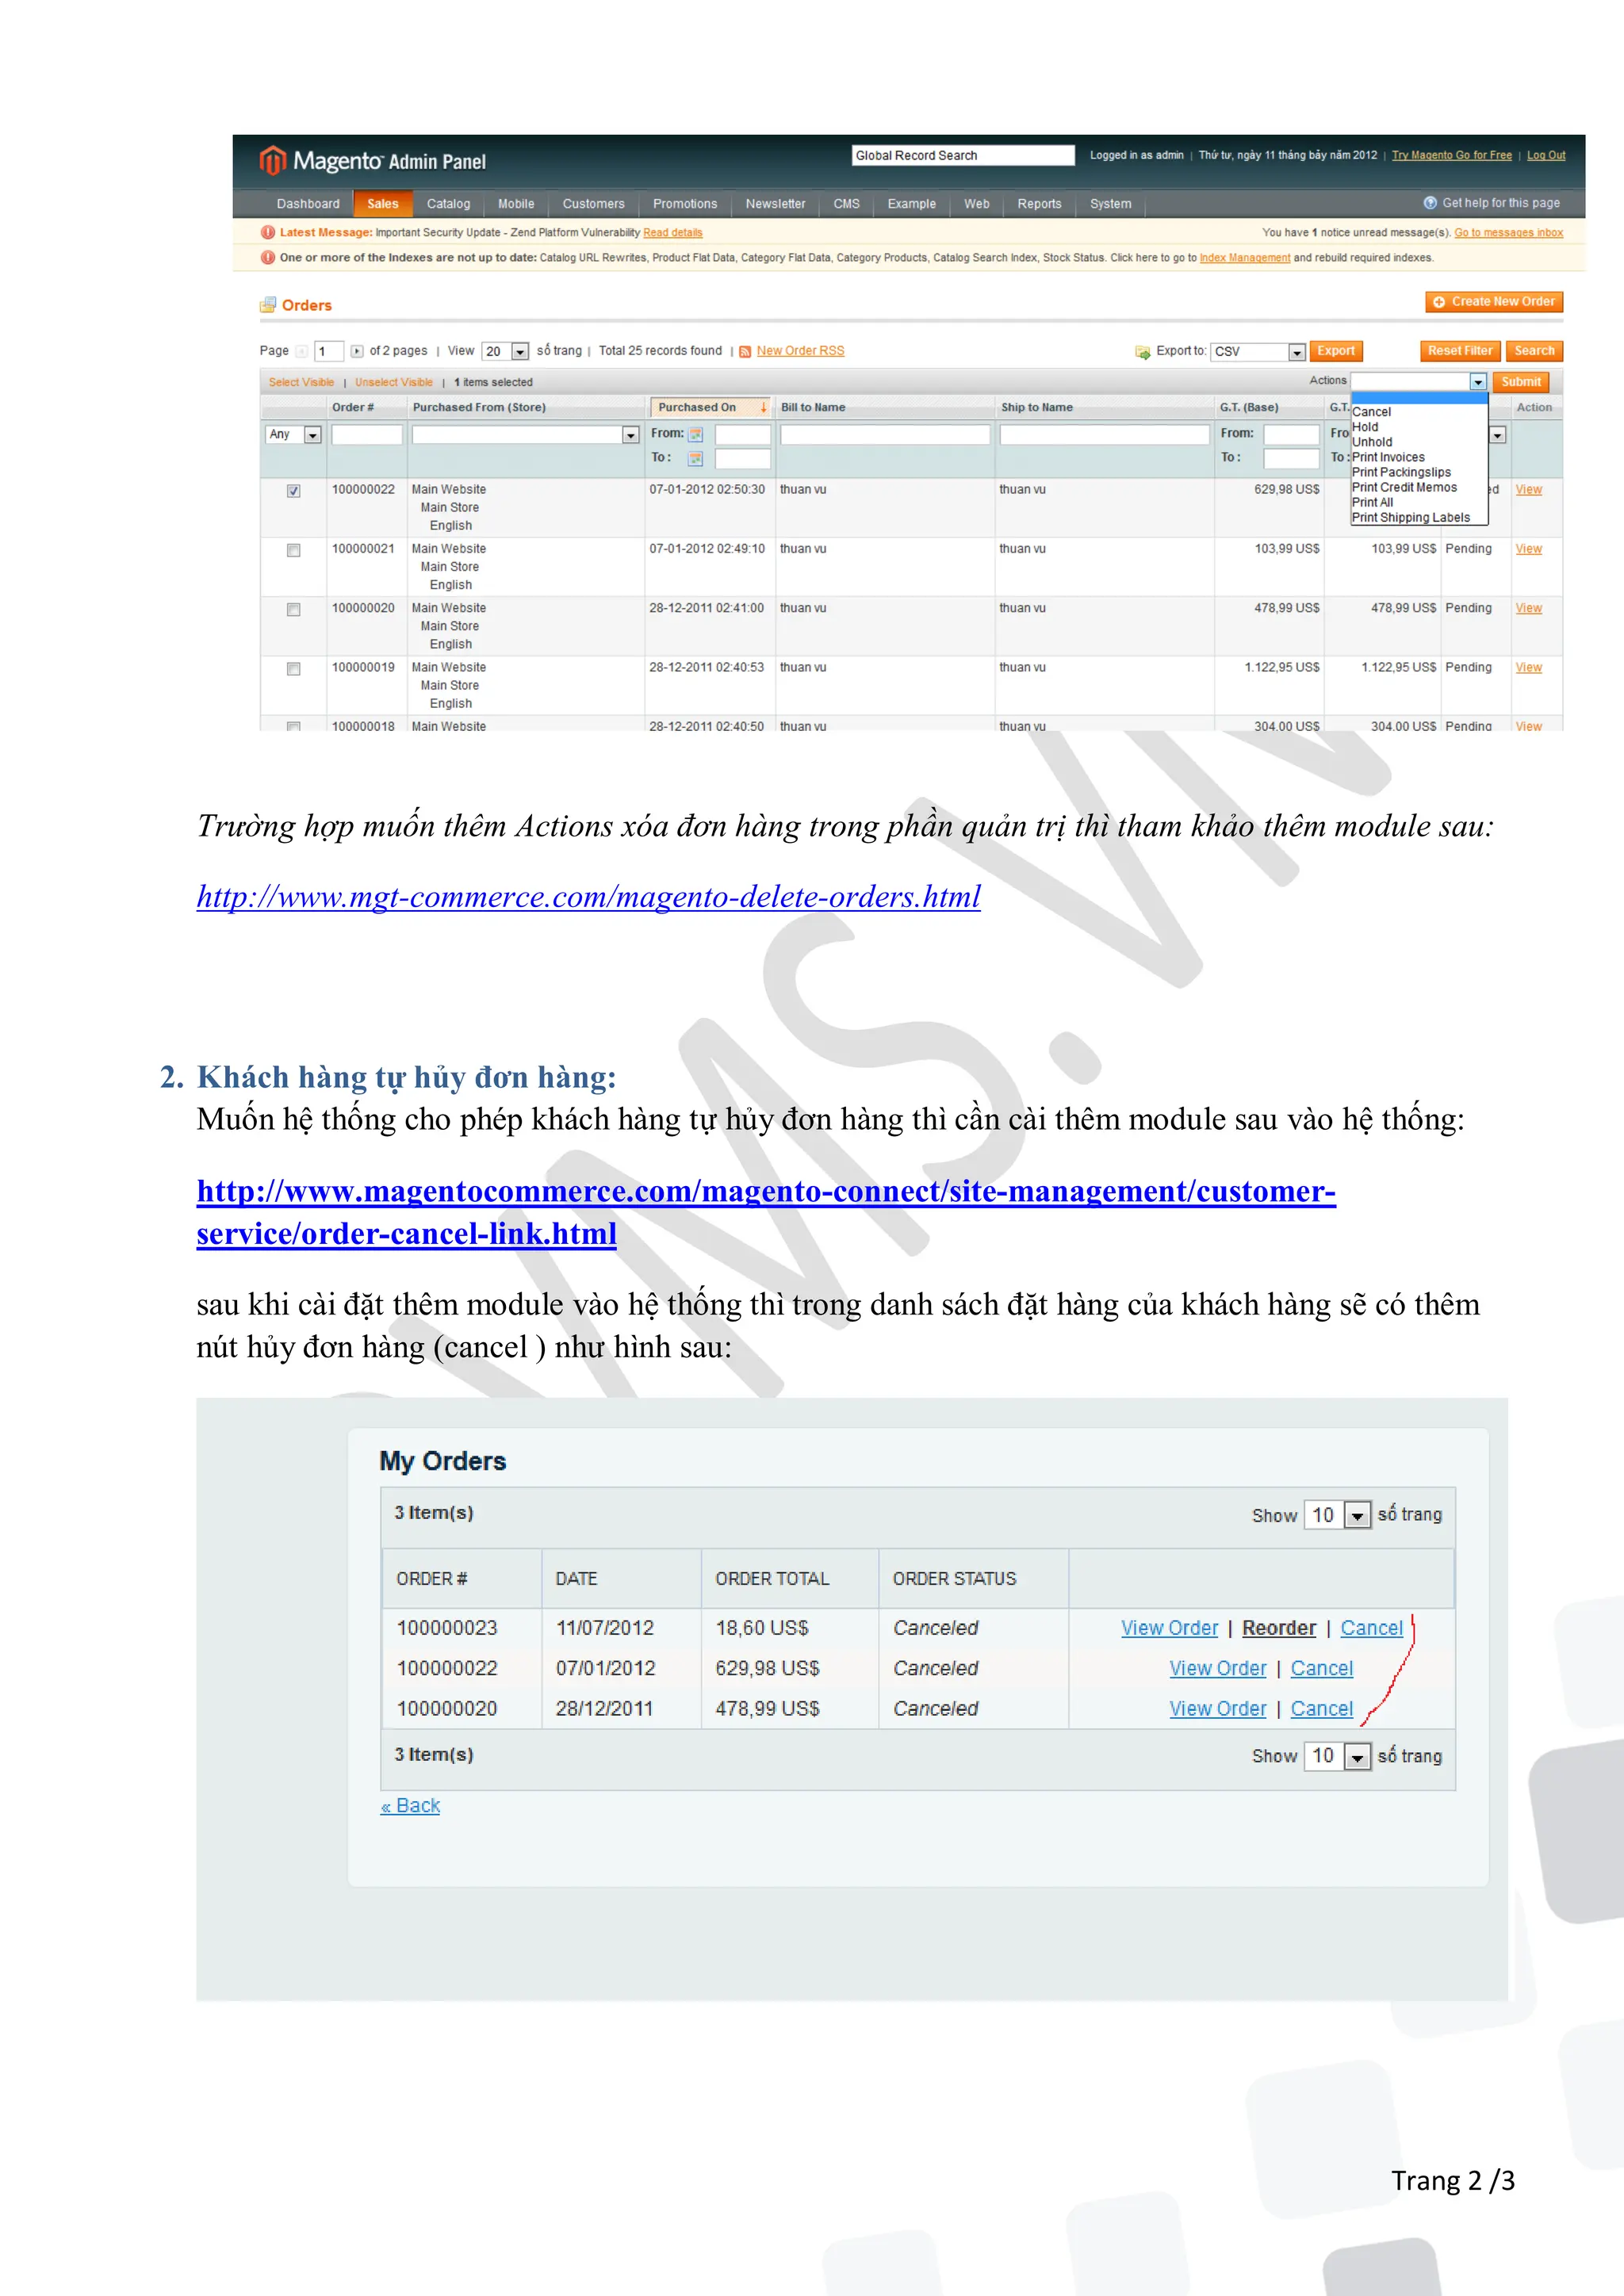Click Reset Filter button
The image size is (1624, 2296).
(1460, 351)
